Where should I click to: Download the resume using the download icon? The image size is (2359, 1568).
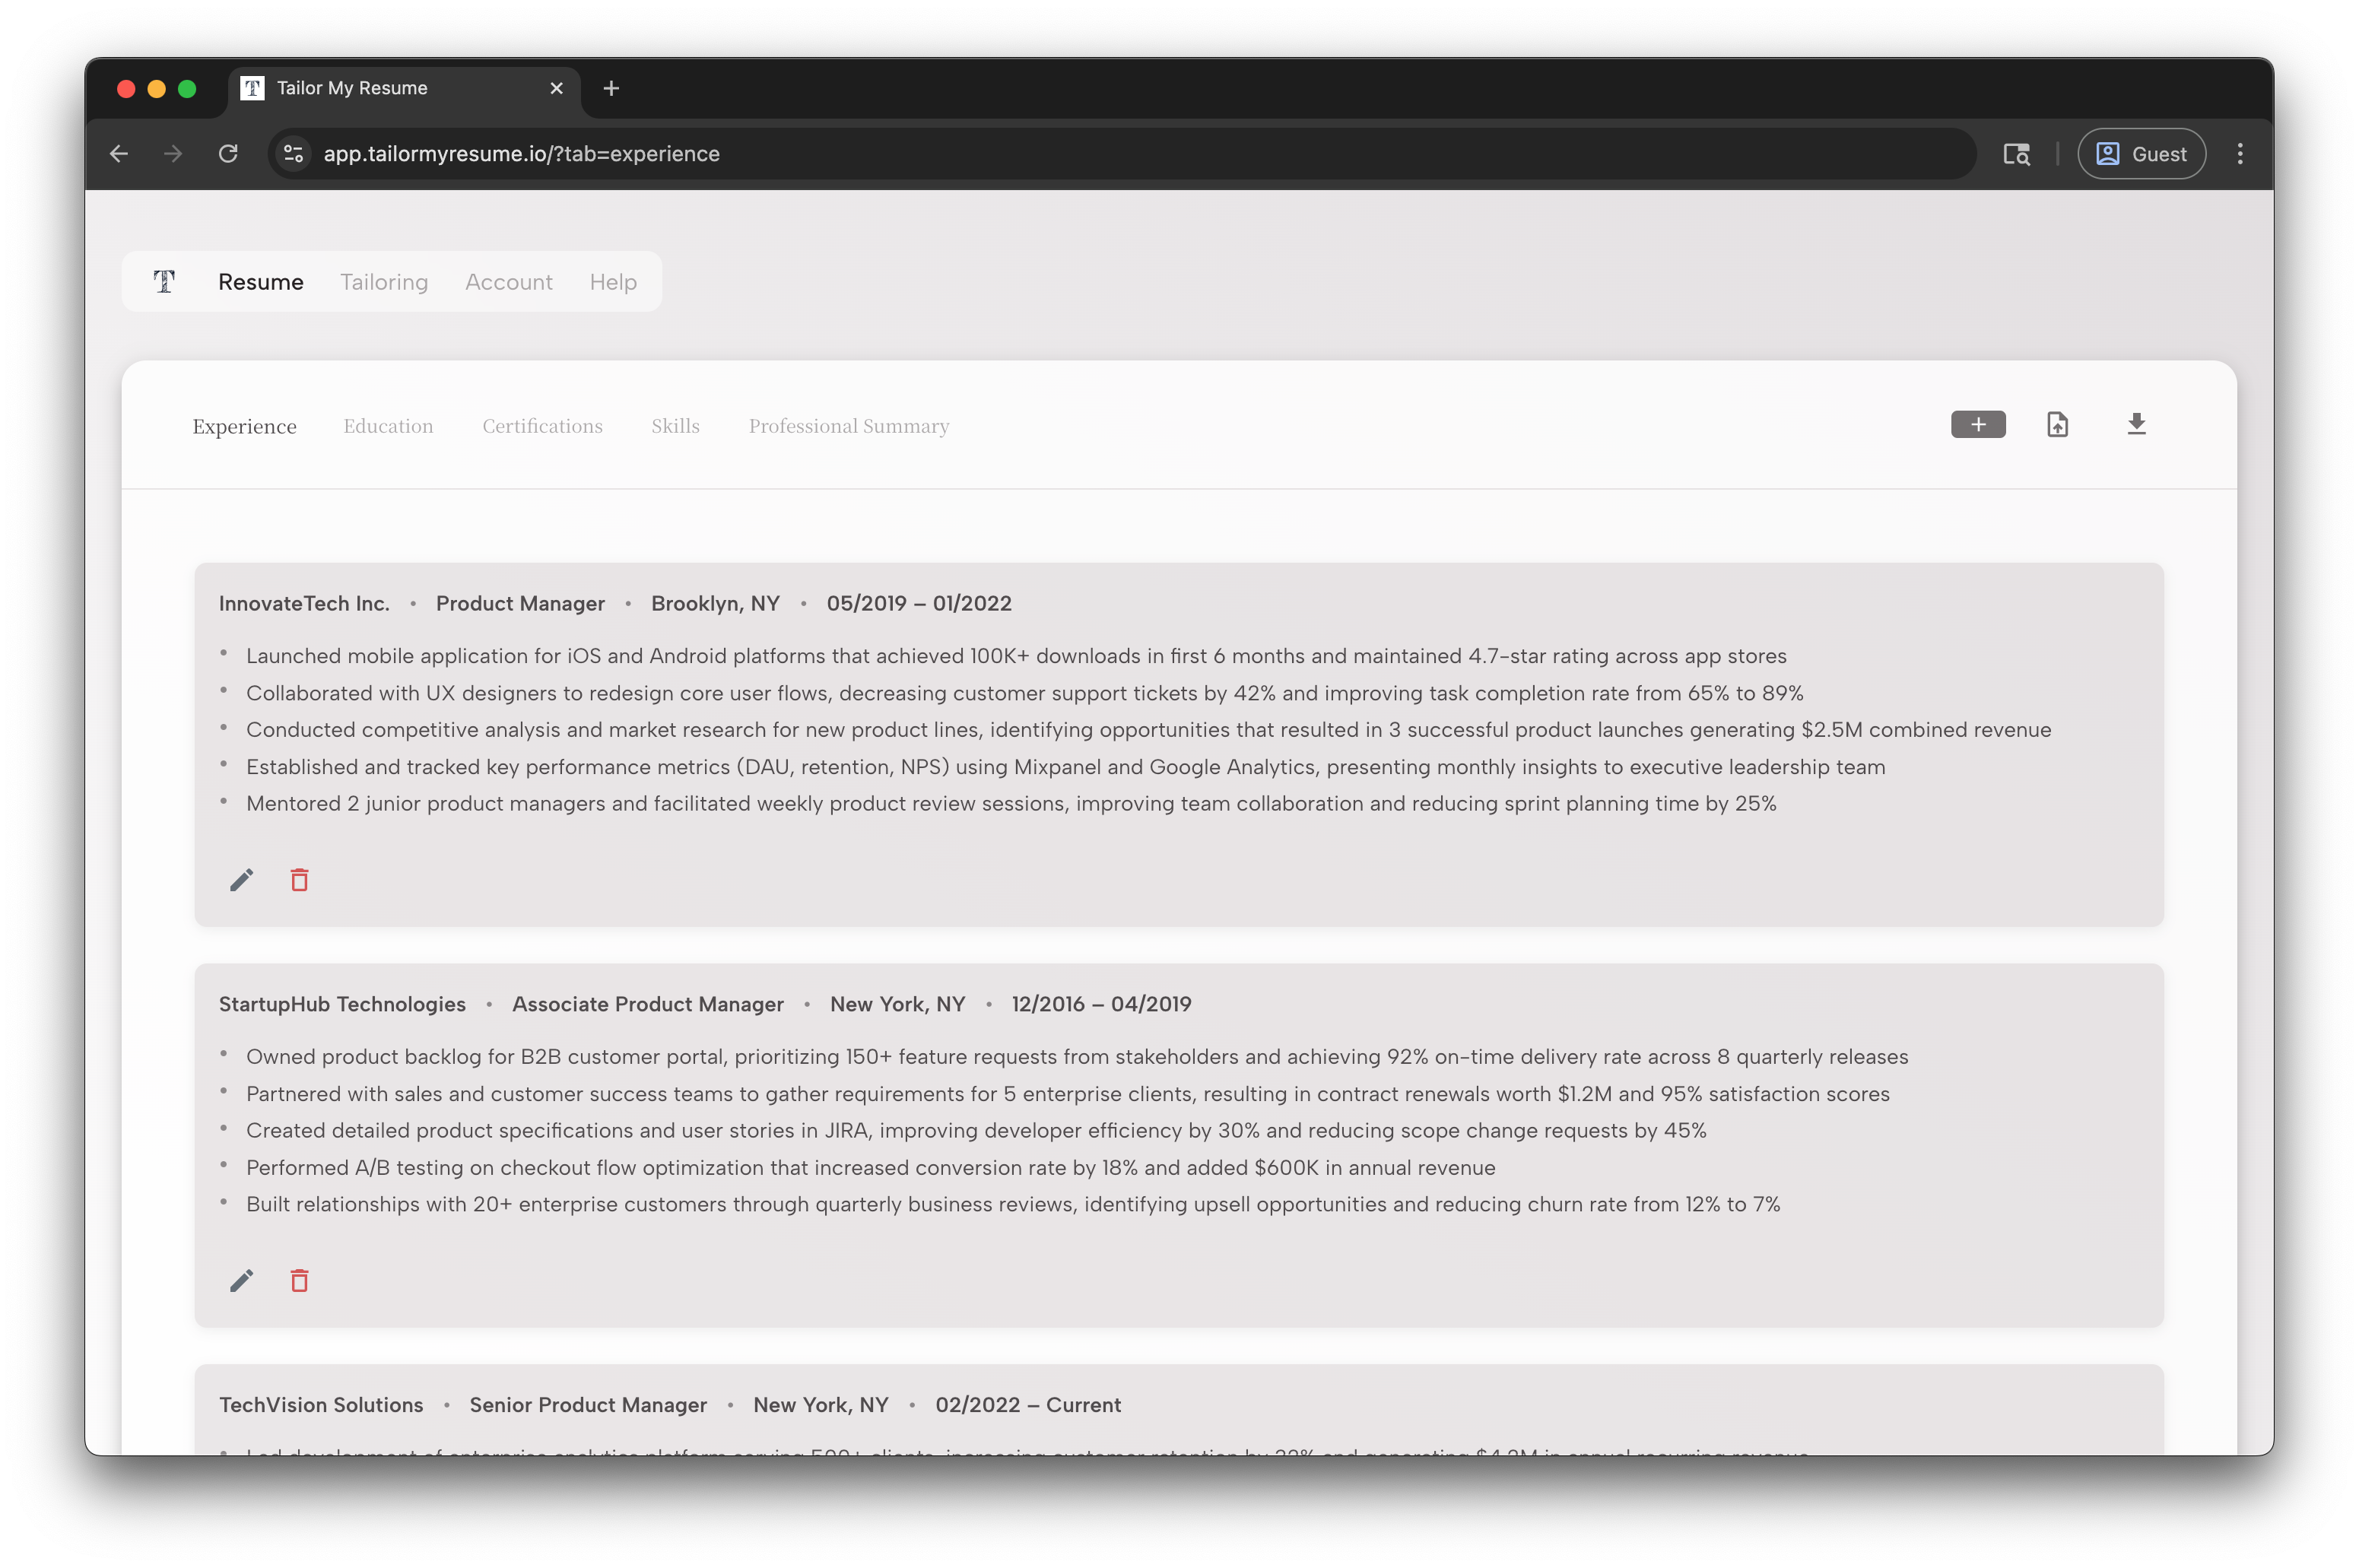[2136, 424]
